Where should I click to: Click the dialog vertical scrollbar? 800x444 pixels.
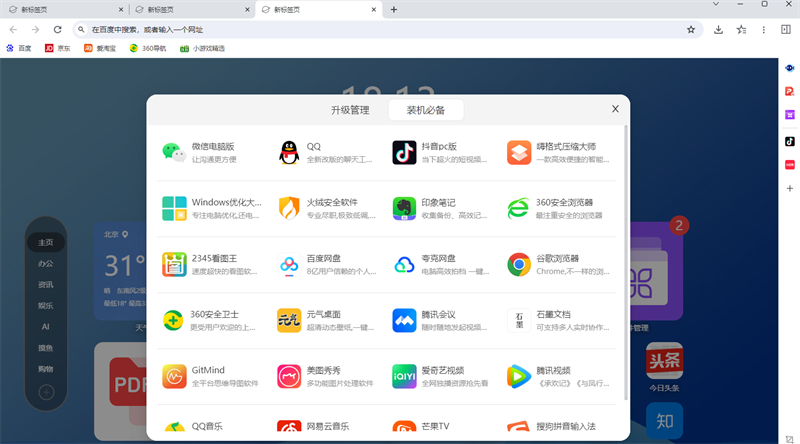click(626, 263)
